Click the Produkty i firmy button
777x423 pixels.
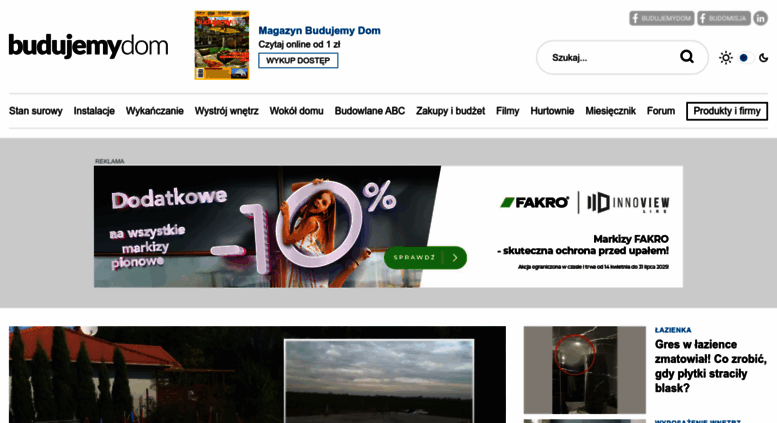726,111
